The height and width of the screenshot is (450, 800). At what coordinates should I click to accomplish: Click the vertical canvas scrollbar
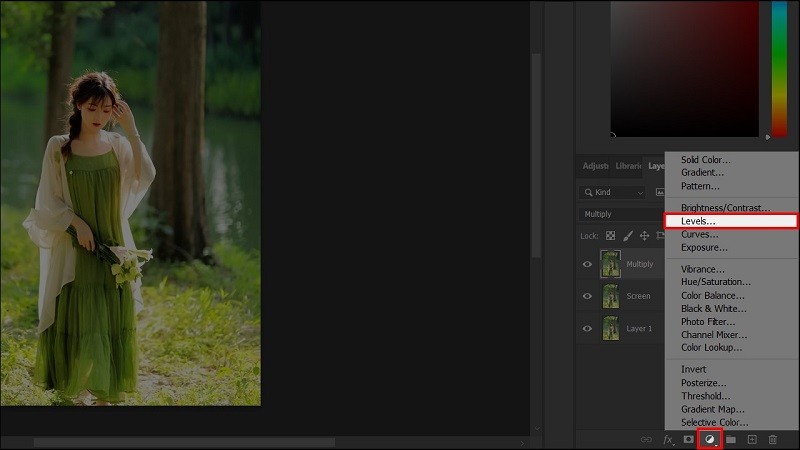tap(536, 156)
